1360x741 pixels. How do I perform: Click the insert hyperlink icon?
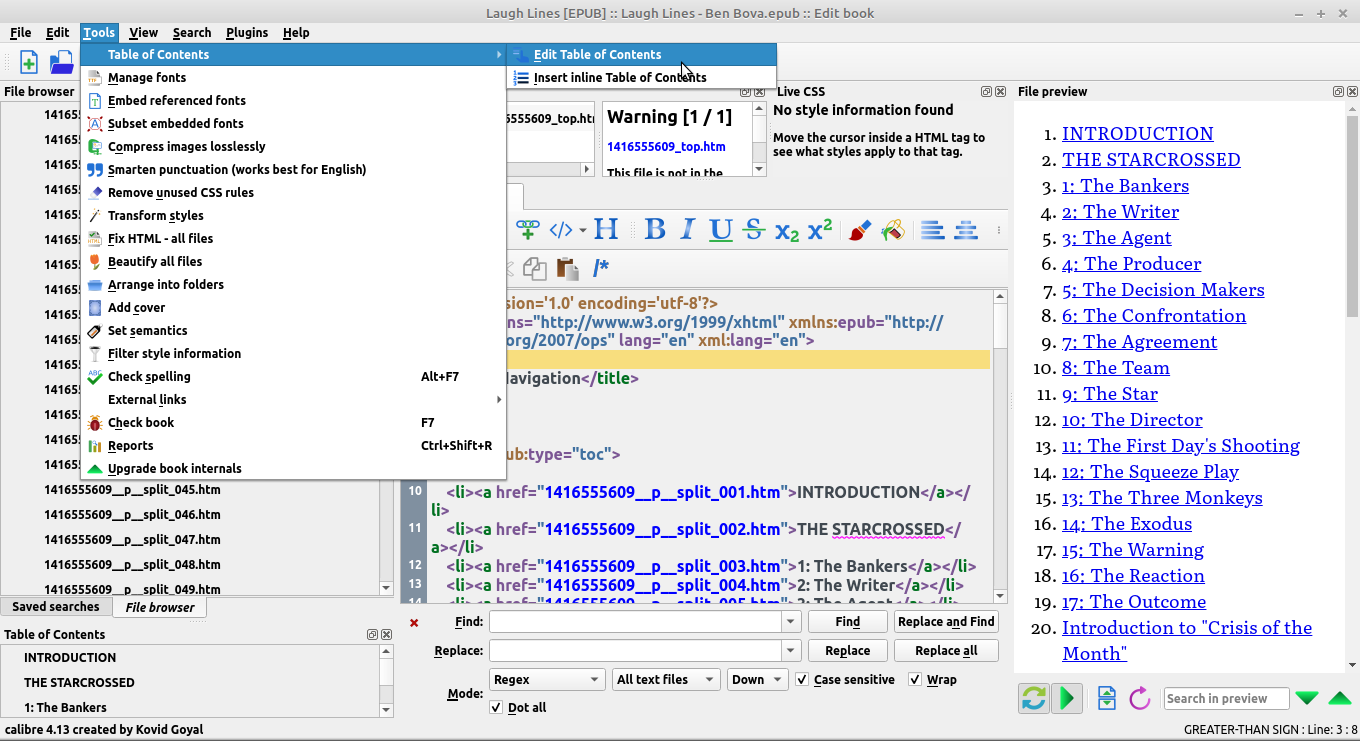click(x=528, y=230)
